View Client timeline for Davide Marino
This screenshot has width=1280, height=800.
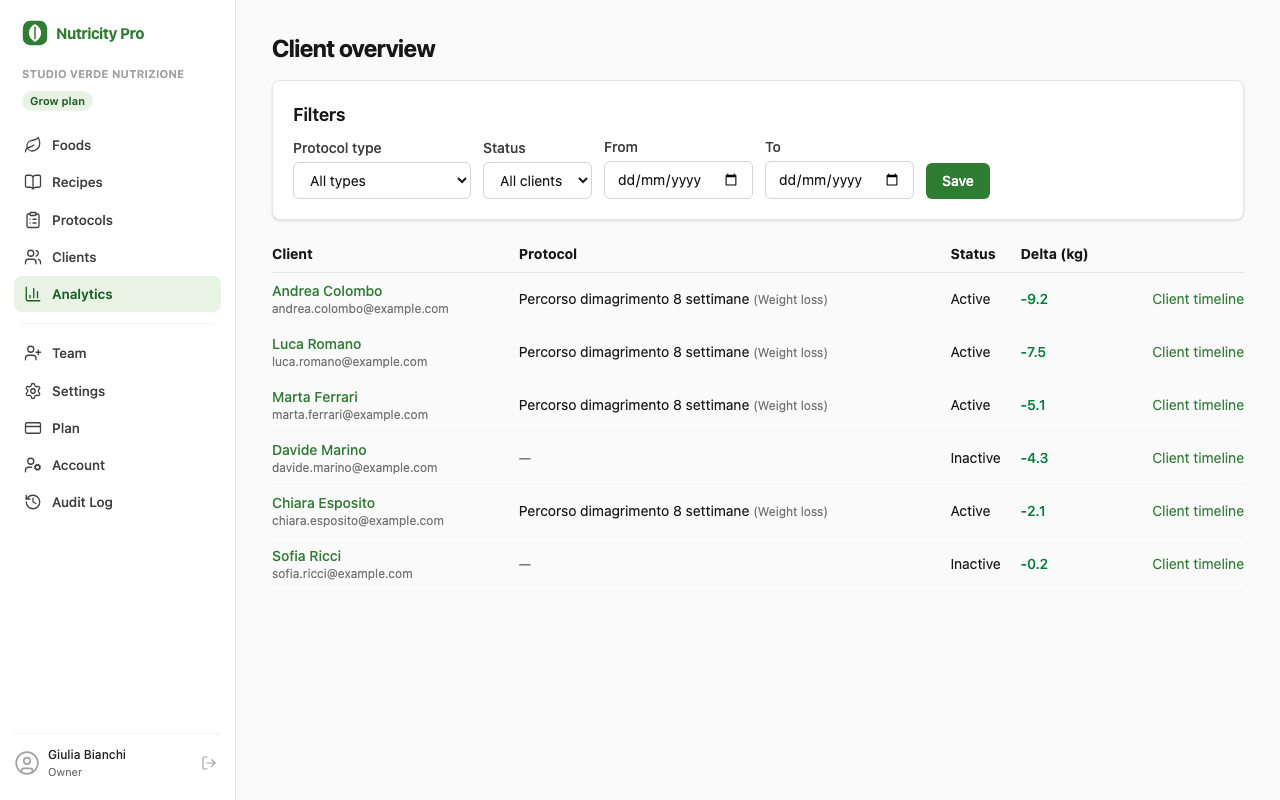tap(1198, 458)
